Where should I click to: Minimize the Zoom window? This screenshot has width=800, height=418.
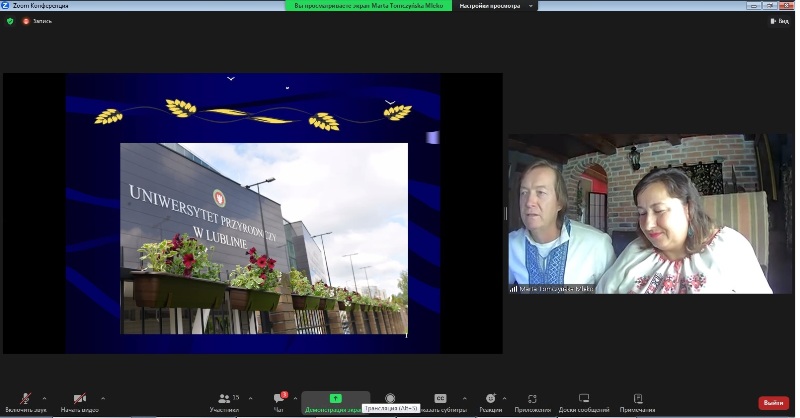[x=754, y=5]
